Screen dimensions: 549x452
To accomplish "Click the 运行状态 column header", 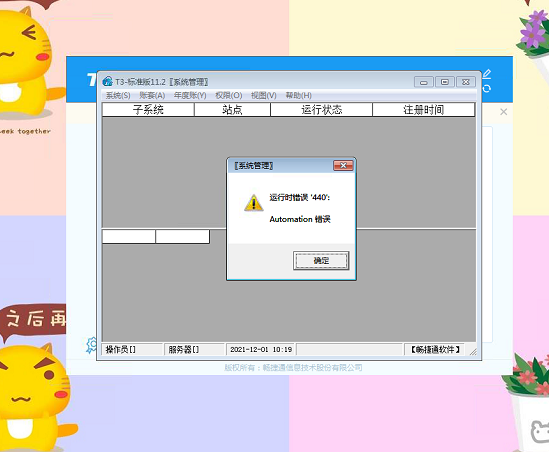I will pyautogui.click(x=321, y=110).
